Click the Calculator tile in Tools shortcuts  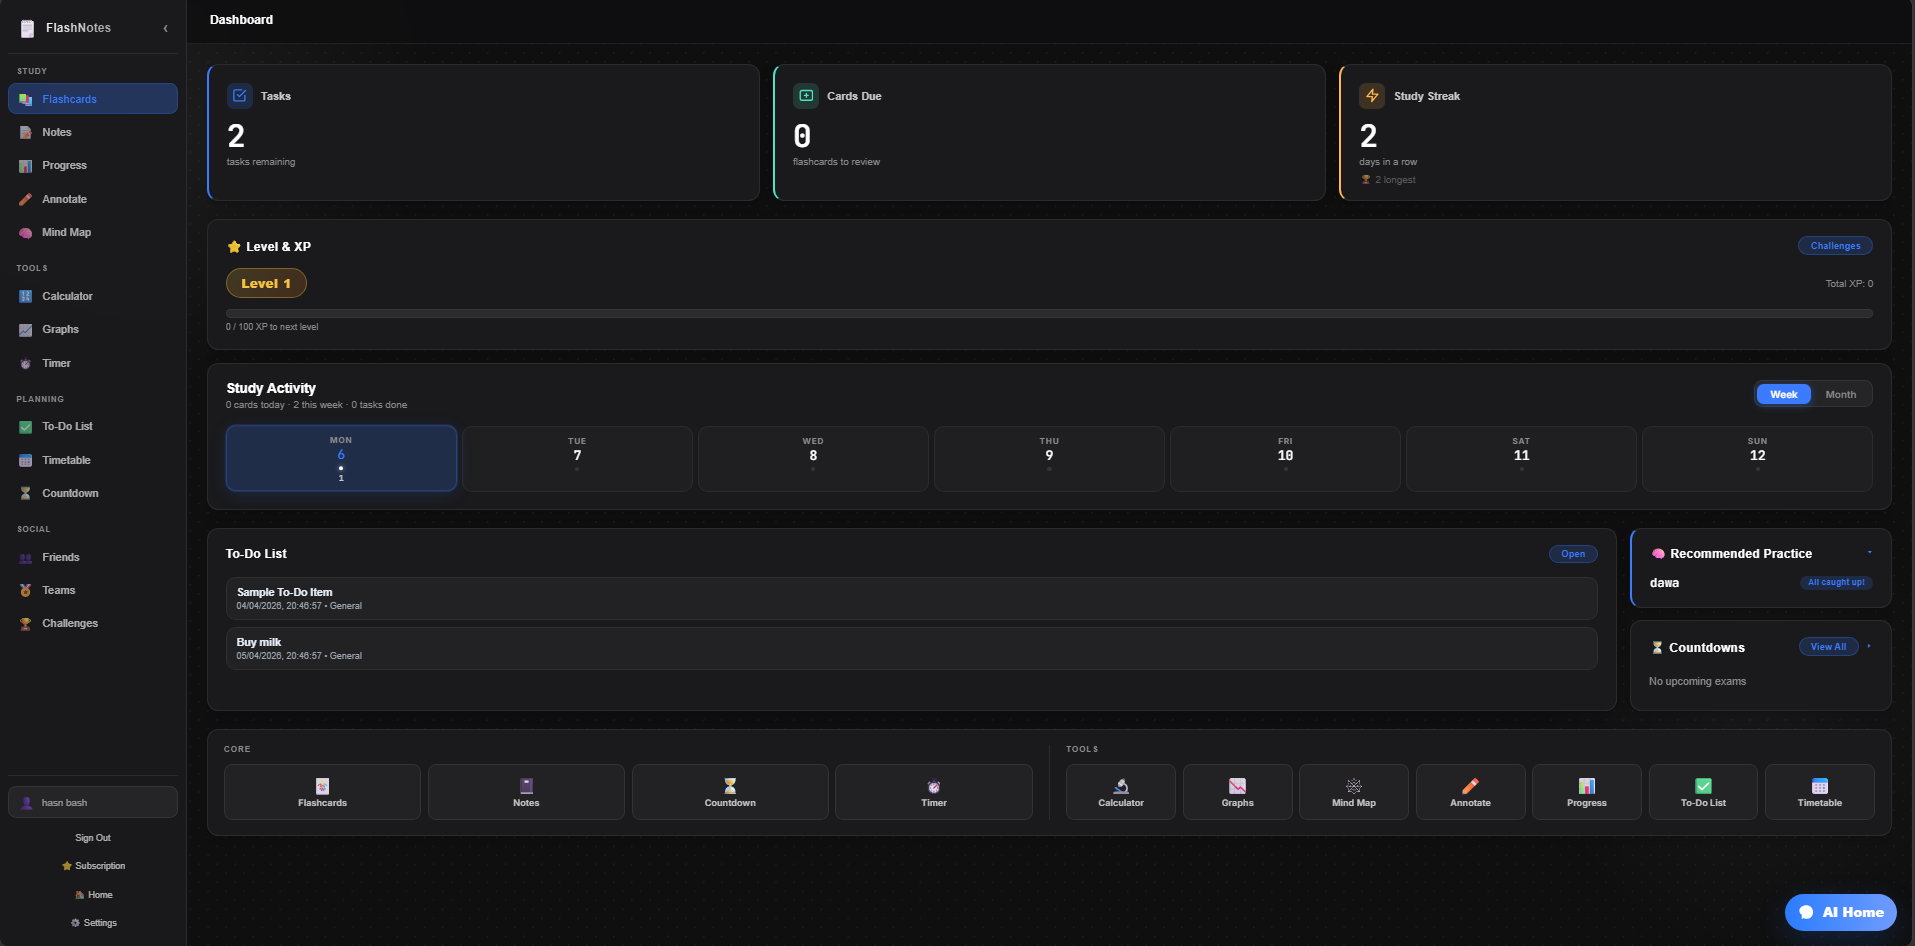pos(1120,792)
